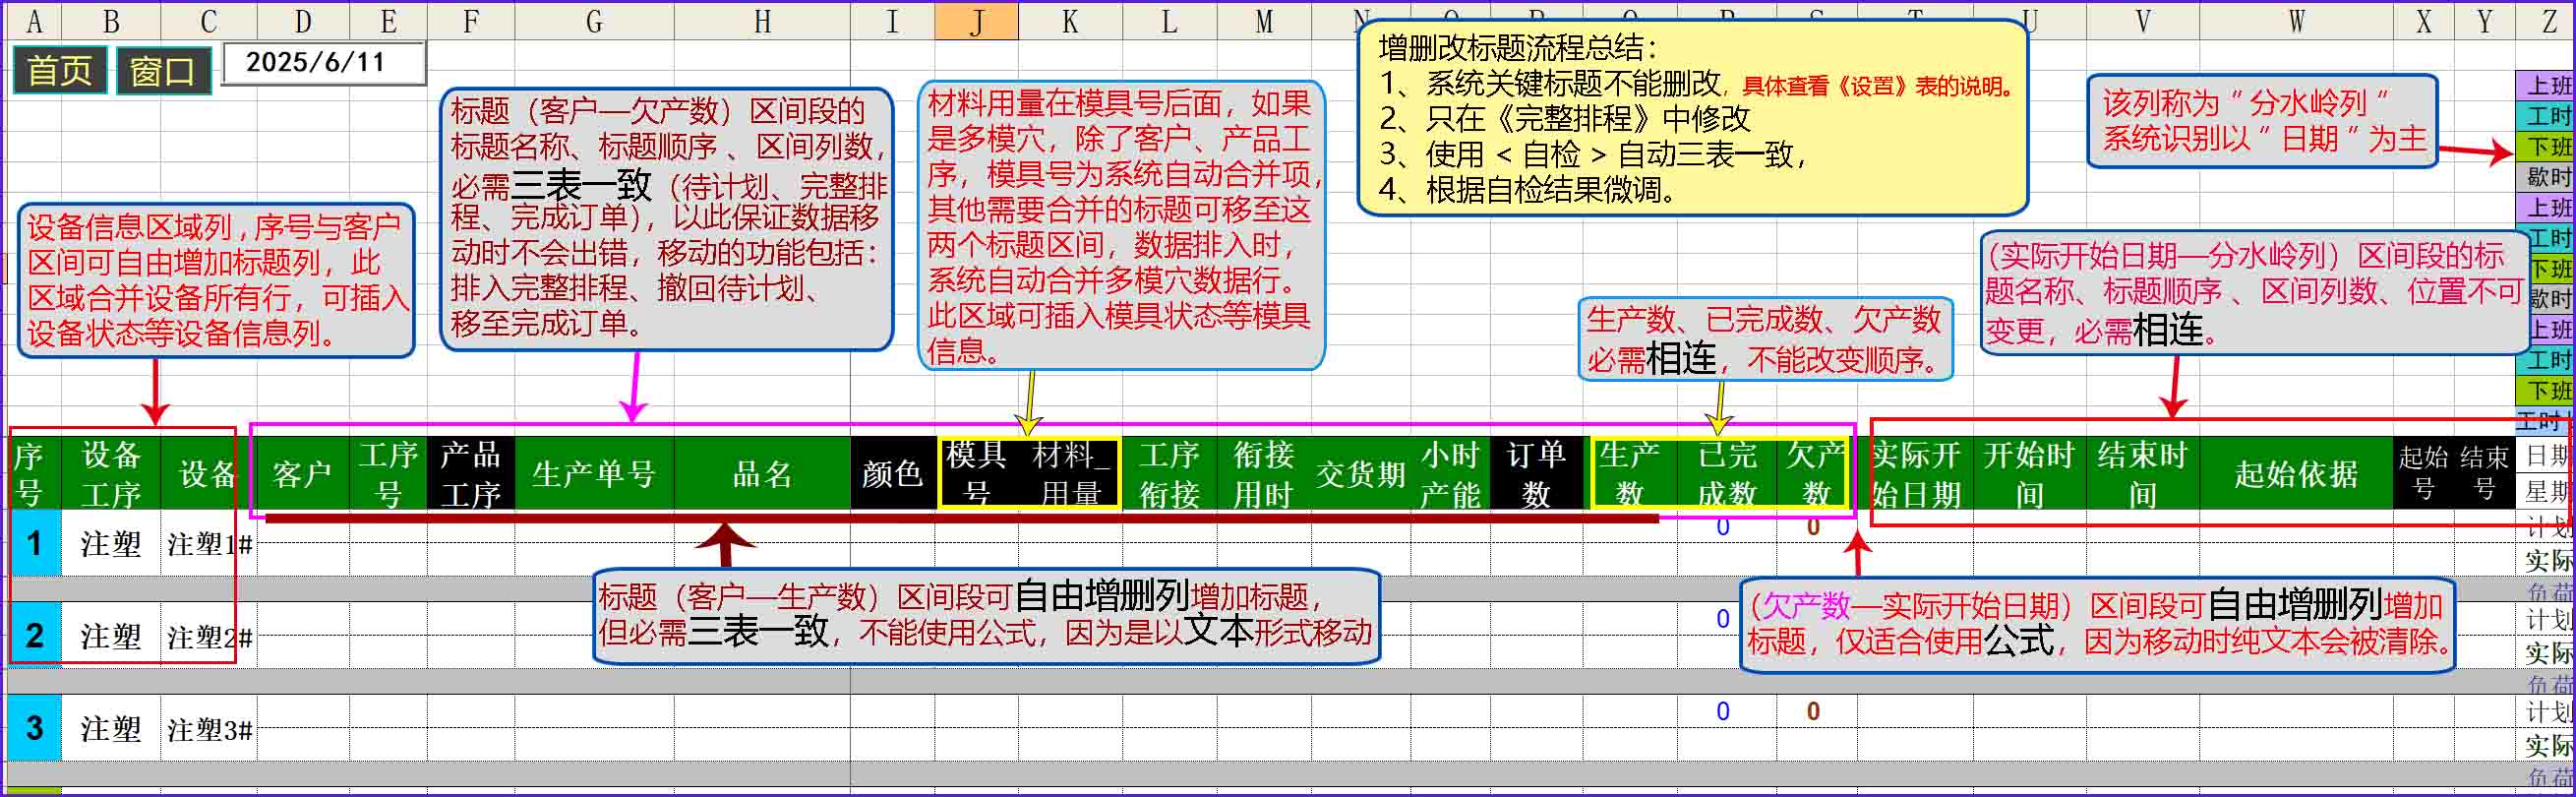Select column header W

point(2296,21)
